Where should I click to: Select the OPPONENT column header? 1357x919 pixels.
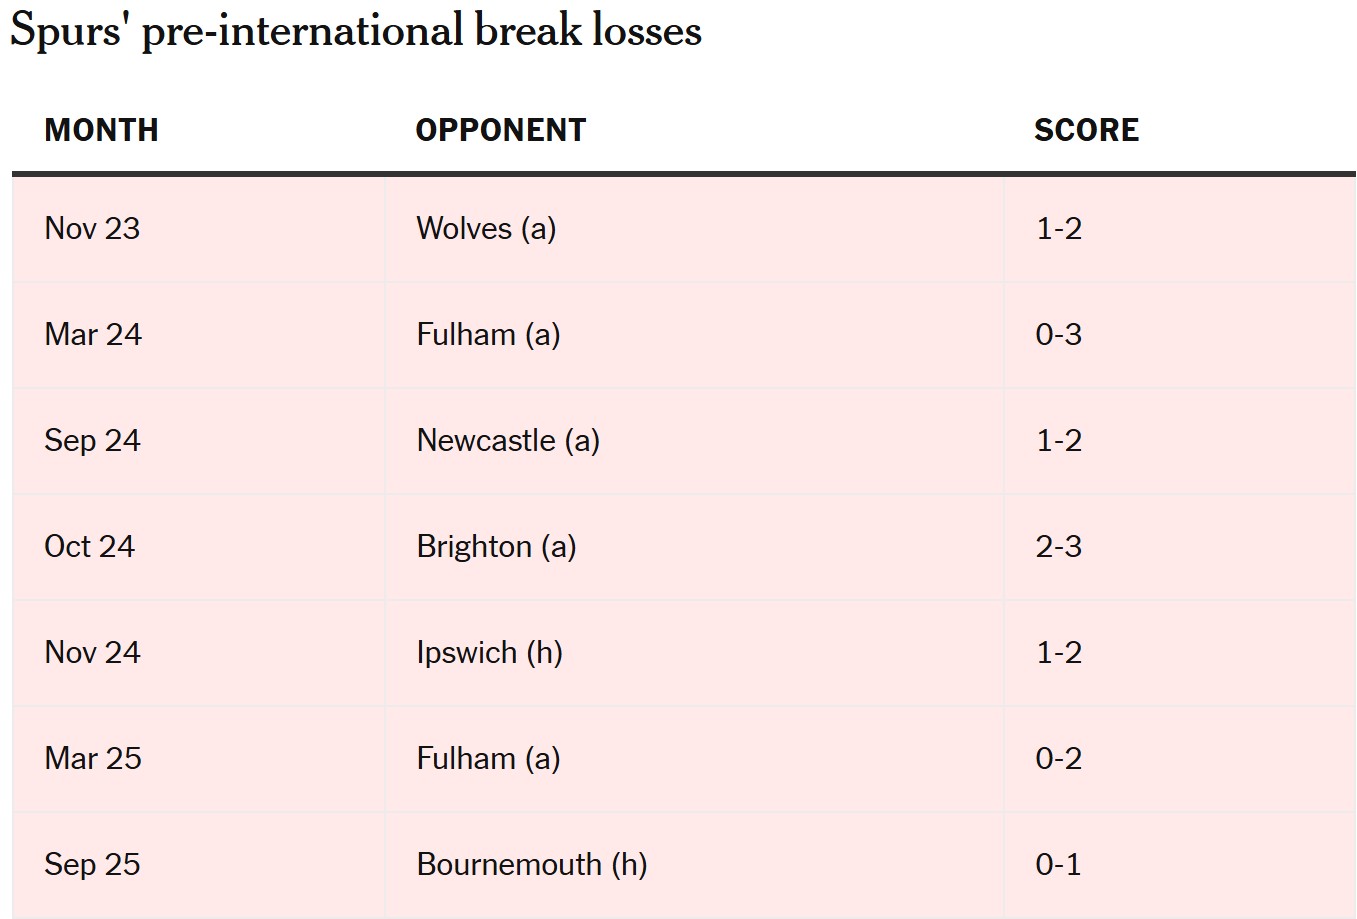click(x=500, y=130)
